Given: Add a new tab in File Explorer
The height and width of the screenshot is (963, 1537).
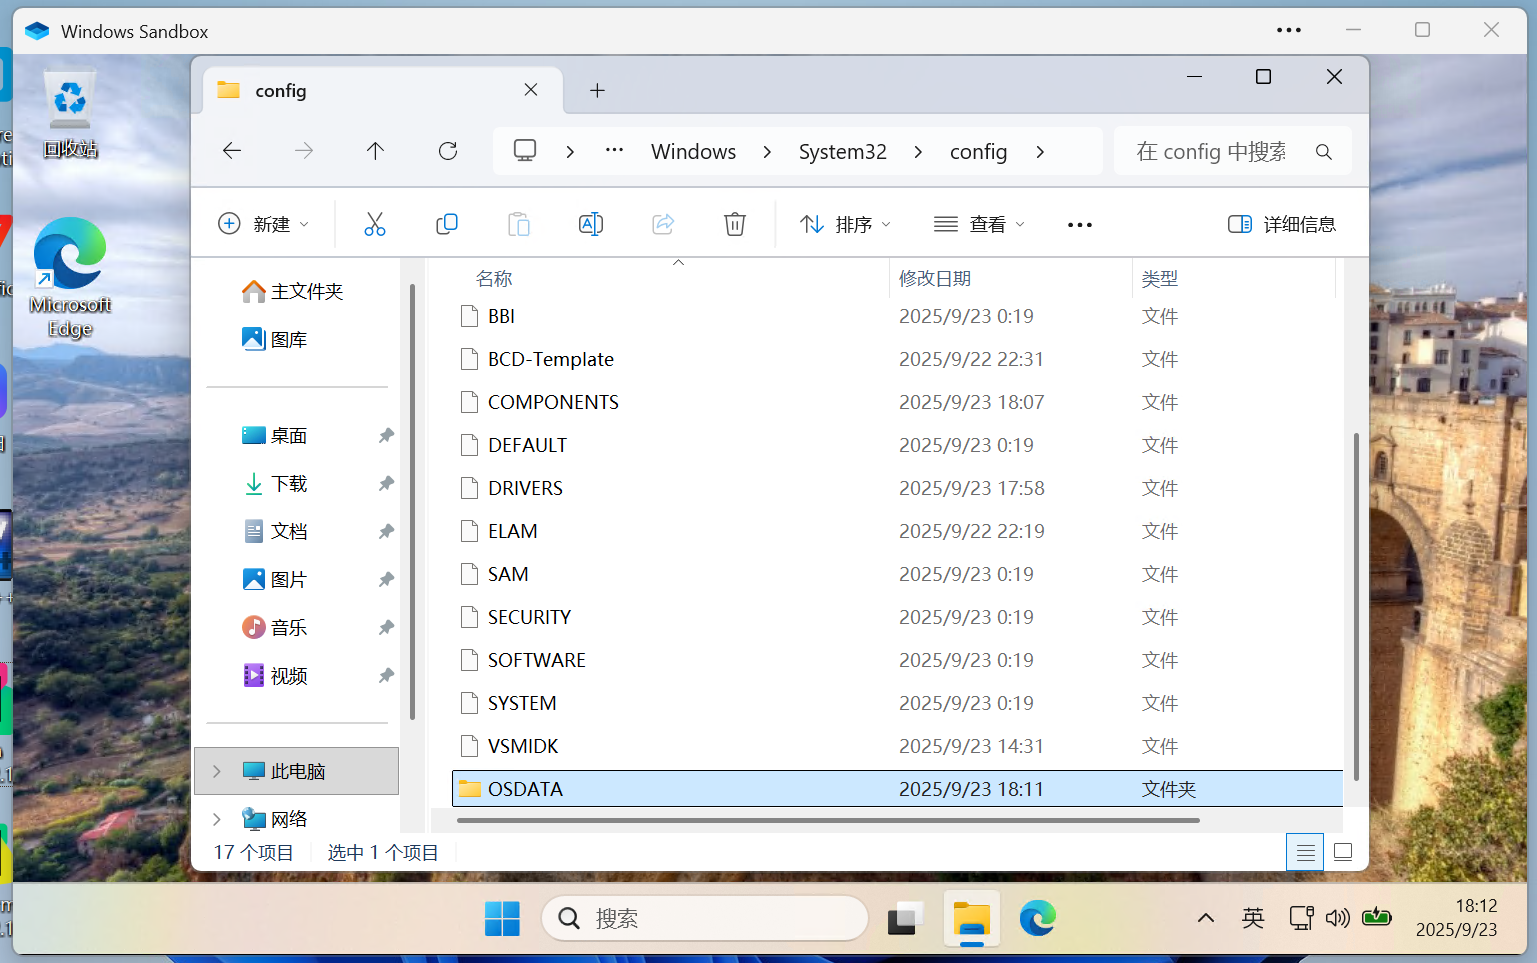Looking at the screenshot, I should coord(597,91).
